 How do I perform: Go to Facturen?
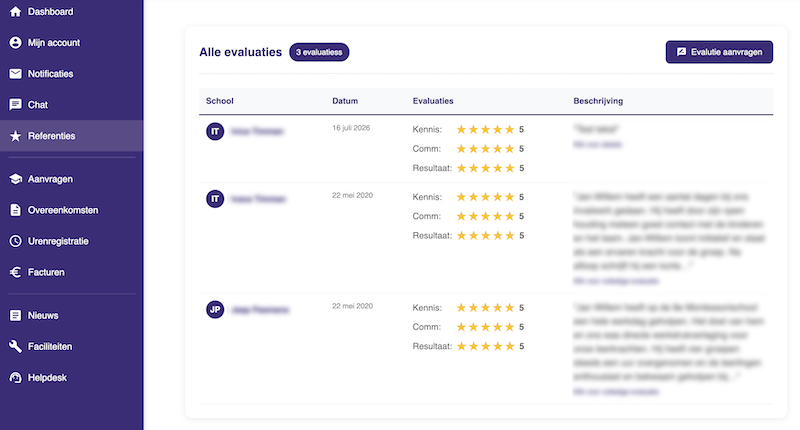[71, 272]
